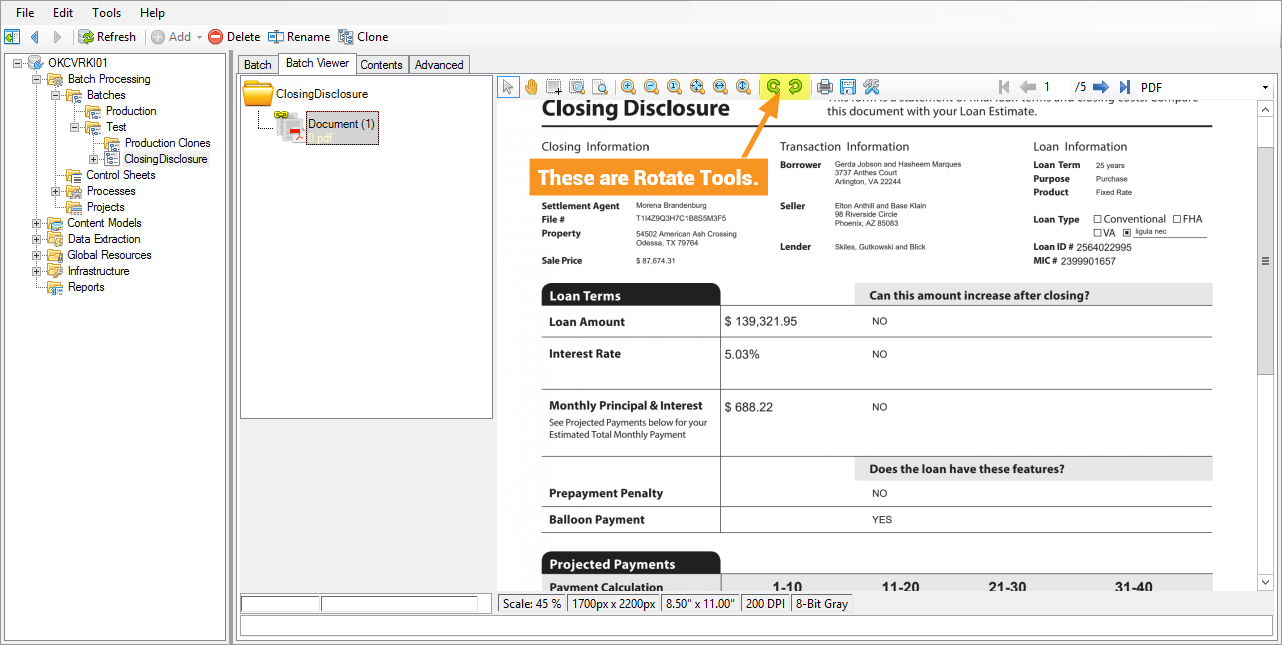Open the Tools menu
Screen dimensions: 1282x645
(x=106, y=13)
